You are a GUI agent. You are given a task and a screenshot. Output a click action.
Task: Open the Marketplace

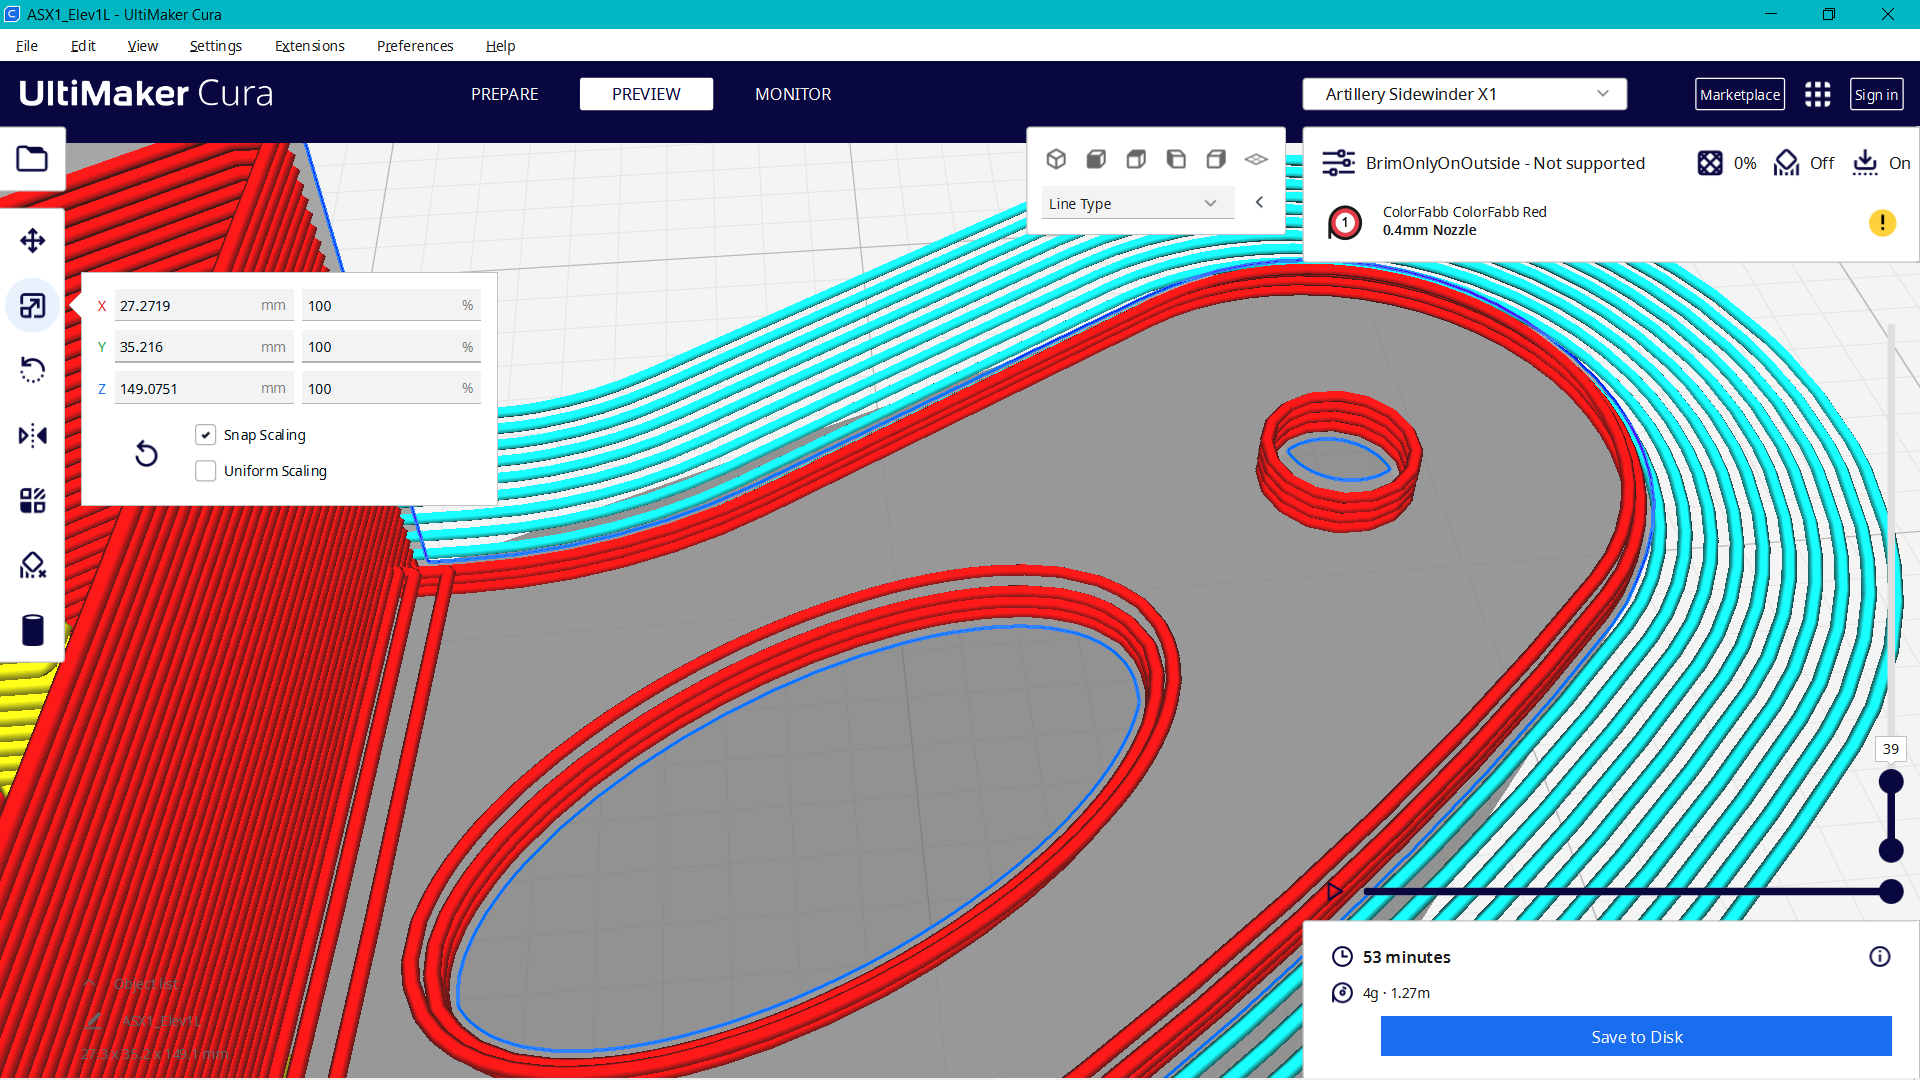point(1740,94)
